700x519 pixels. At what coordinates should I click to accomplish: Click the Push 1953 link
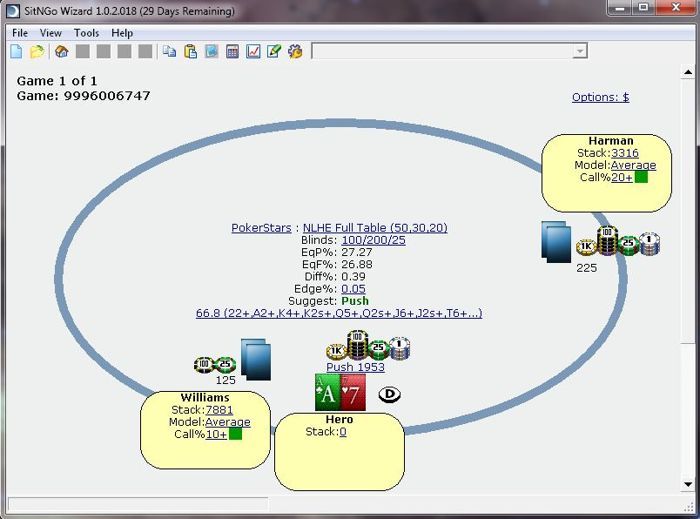tap(355, 367)
